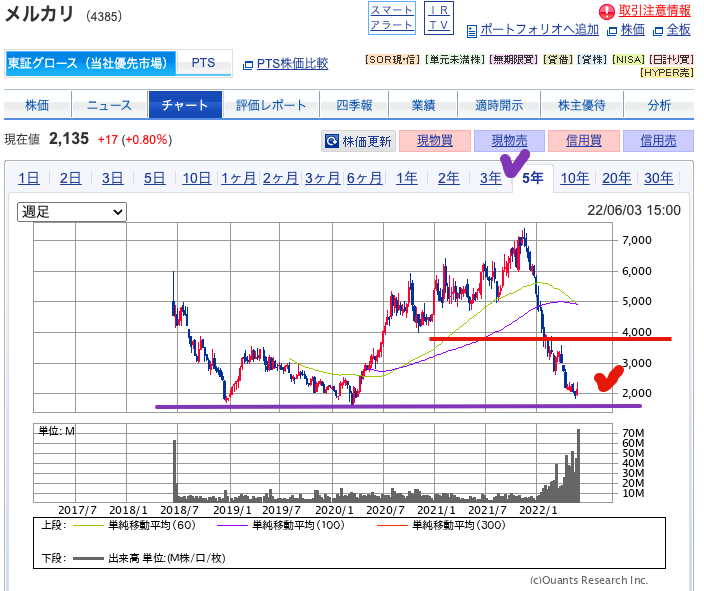Click the portfolio add list icon
The width and height of the screenshot is (704, 591).
click(471, 31)
